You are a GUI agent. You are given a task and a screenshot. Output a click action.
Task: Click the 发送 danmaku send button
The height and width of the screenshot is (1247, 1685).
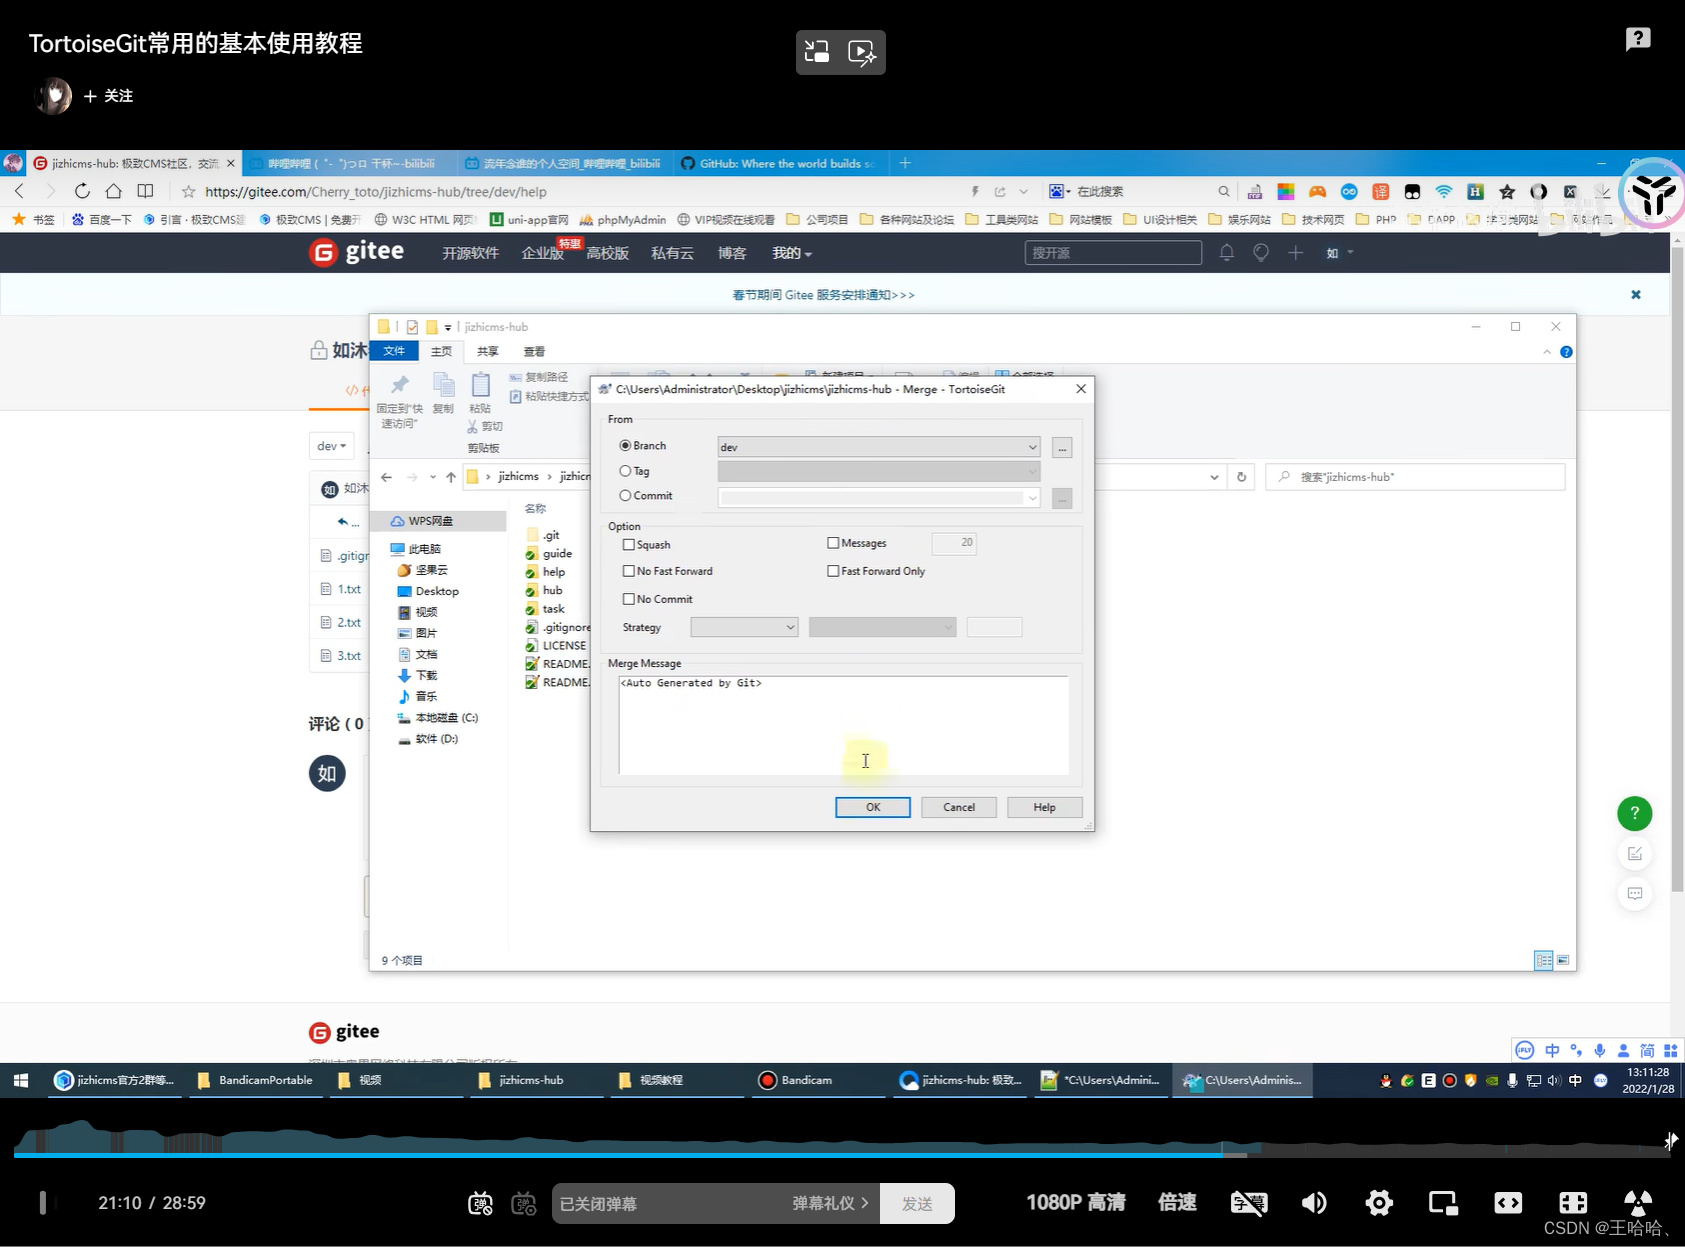(x=917, y=1203)
